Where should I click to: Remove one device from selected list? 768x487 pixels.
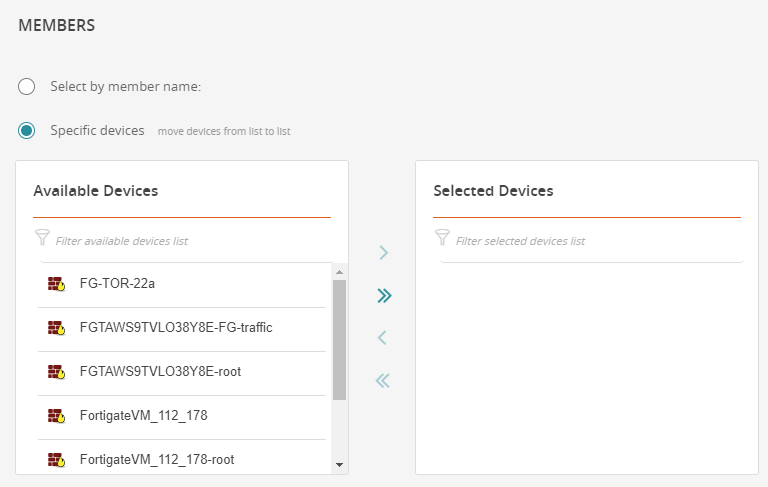382,338
